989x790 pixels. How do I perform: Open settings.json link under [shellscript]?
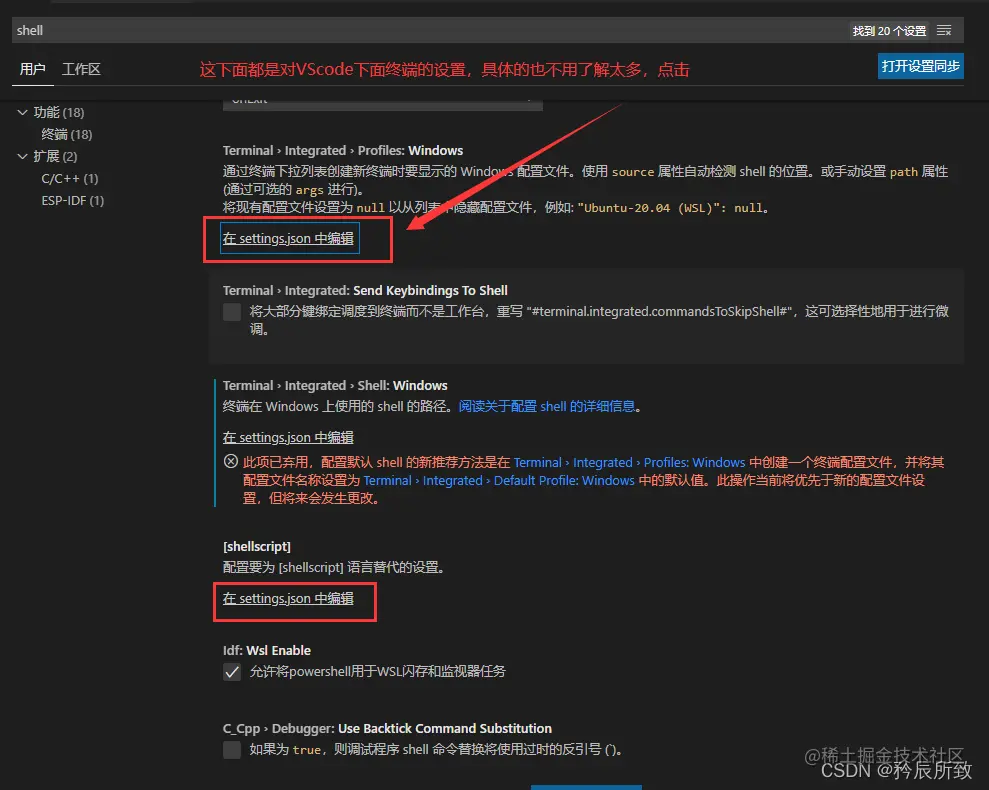pyautogui.click(x=288, y=598)
